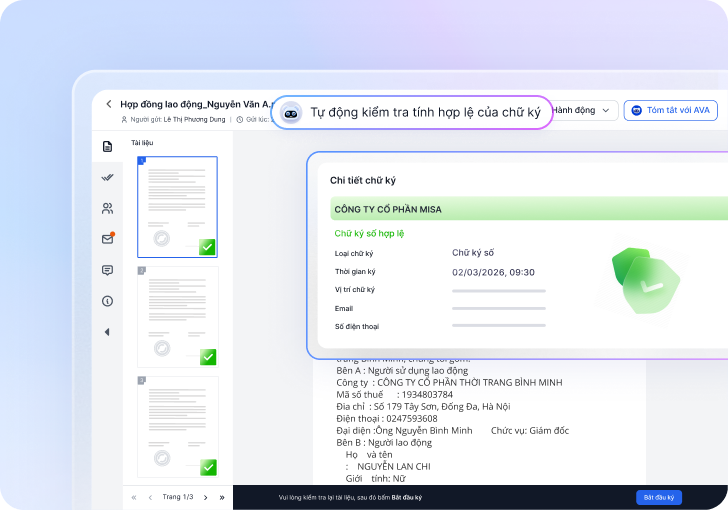
Task: Click the sender name Lê Thị Phương Dung
Action: pyautogui.click(x=194, y=119)
